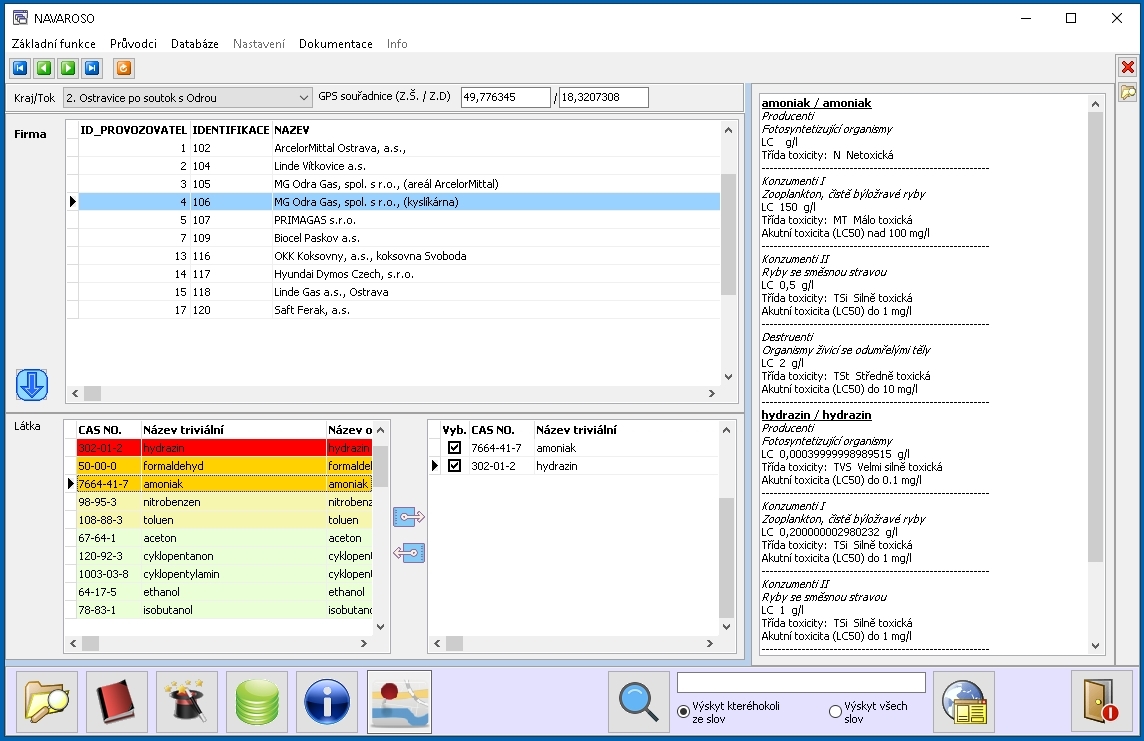Click the exit door icon
Viewport: 1144px width, 741px height.
point(1101,701)
